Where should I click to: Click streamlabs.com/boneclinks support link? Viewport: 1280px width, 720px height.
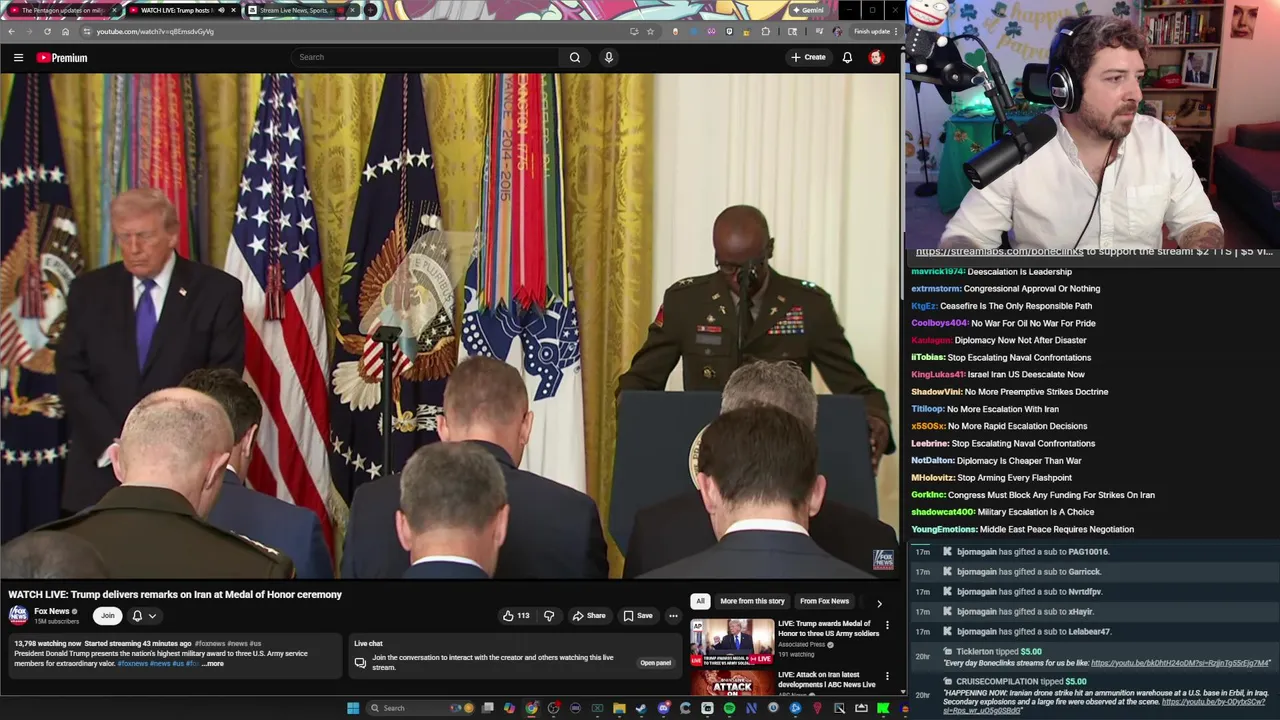tap(1000, 252)
